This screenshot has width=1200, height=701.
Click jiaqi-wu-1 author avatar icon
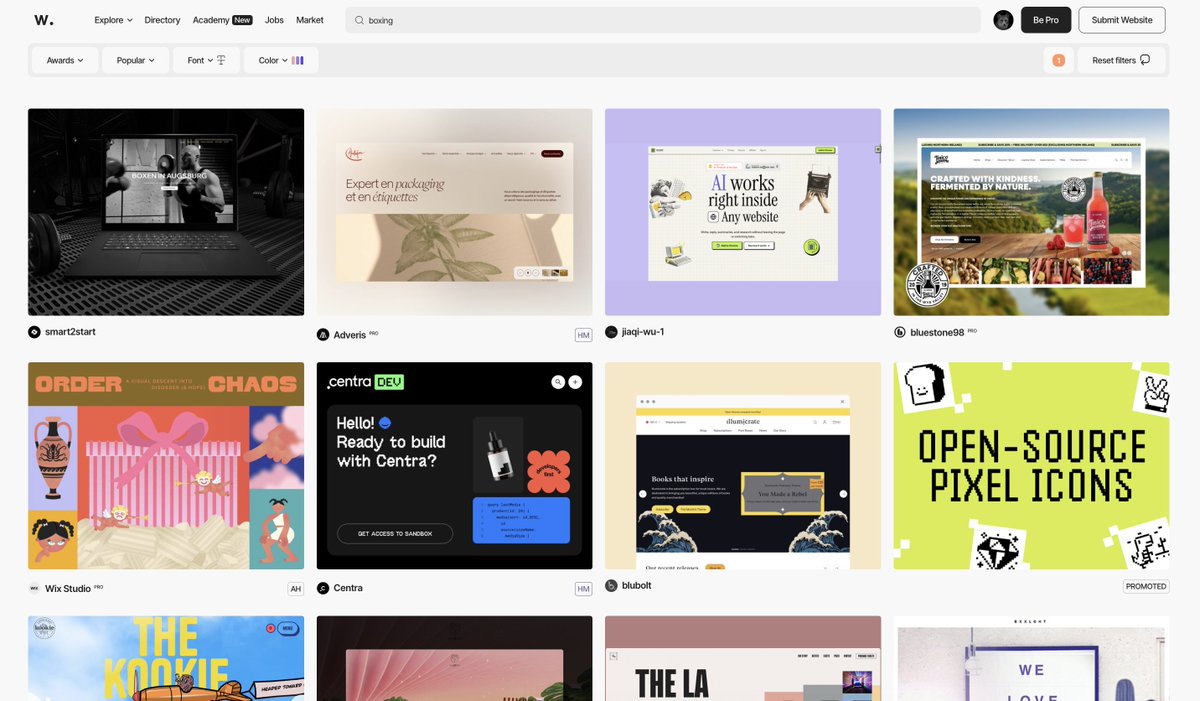click(611, 332)
